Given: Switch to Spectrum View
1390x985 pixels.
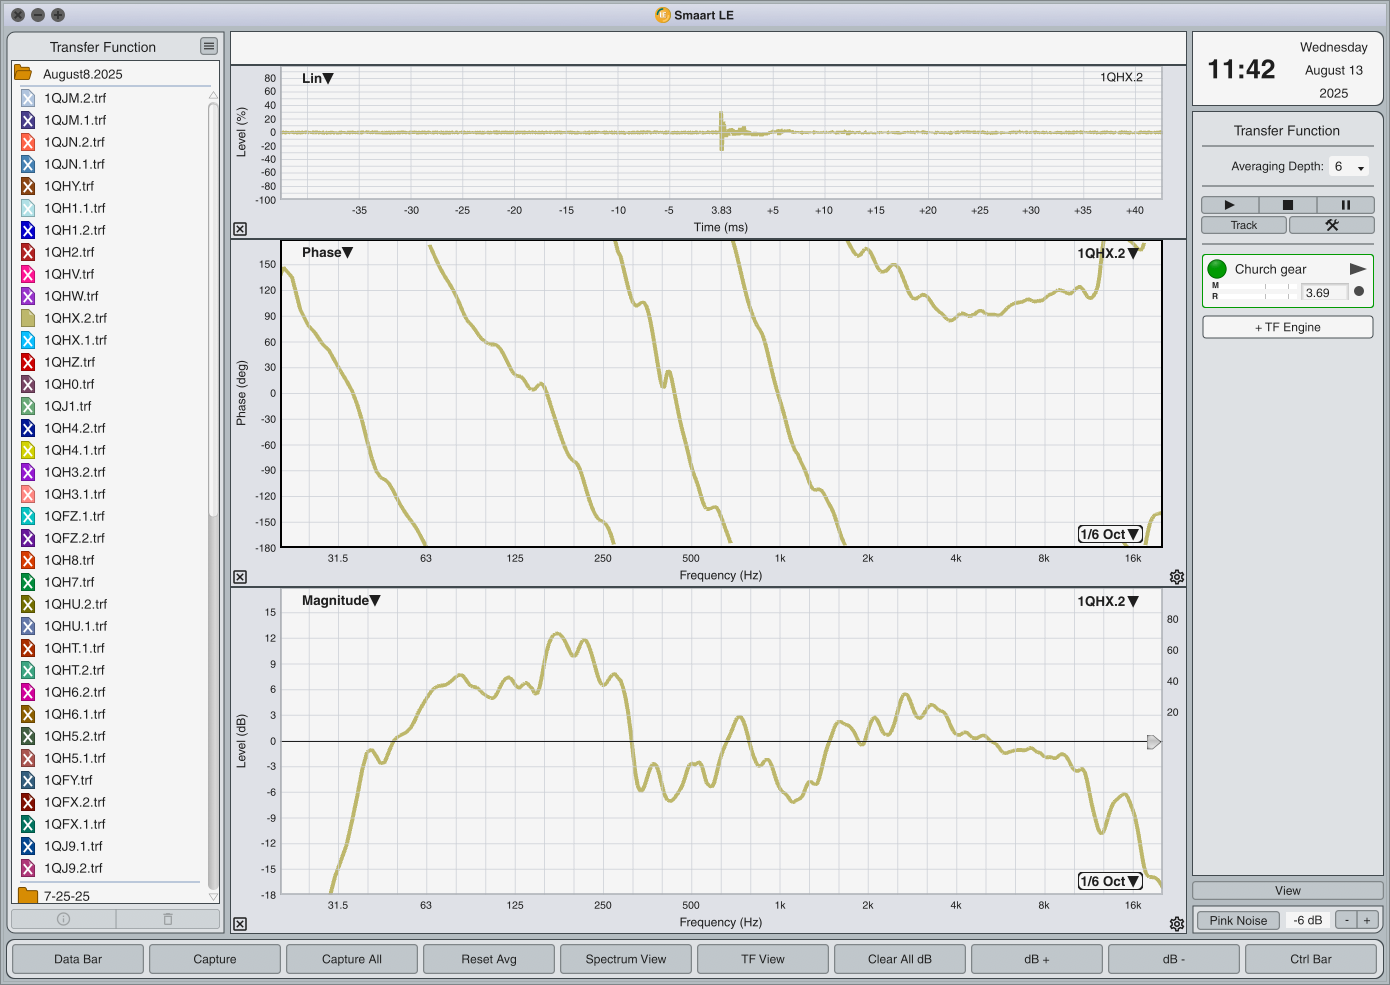Looking at the screenshot, I should pos(626,959).
